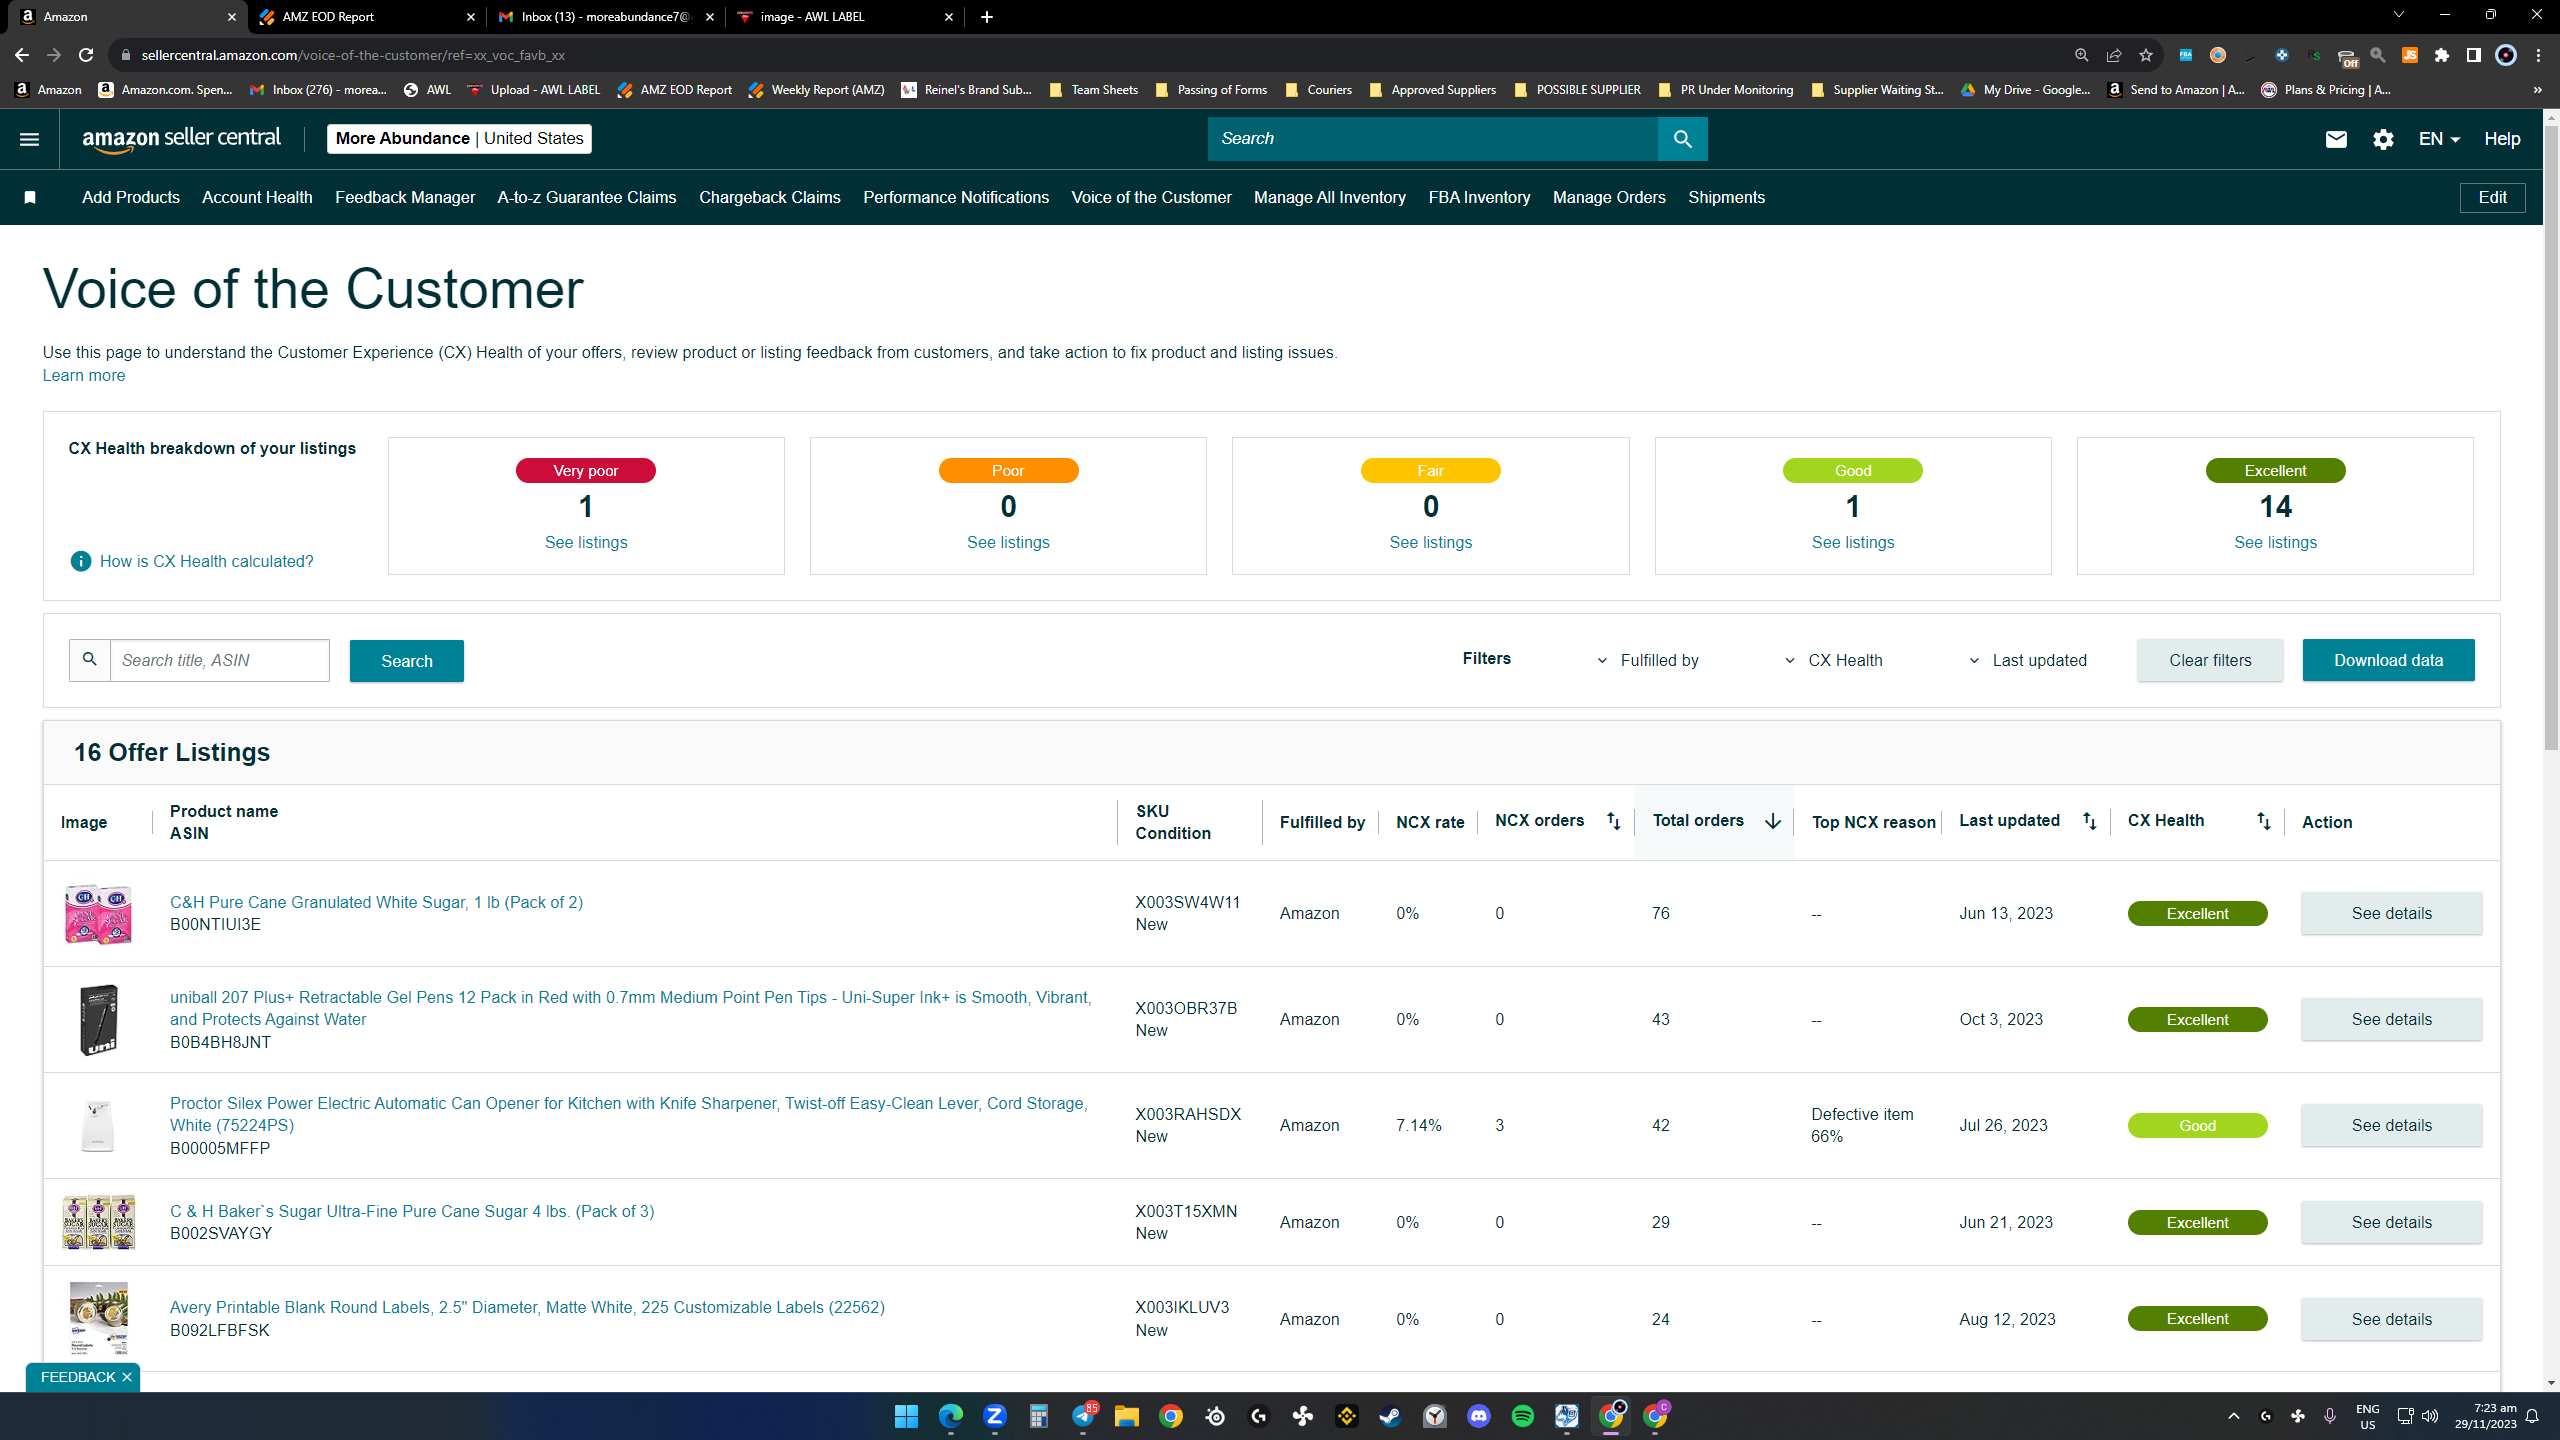2560x1440 pixels.
Task: Click the Search title, ASIN input field
Action: (219, 660)
